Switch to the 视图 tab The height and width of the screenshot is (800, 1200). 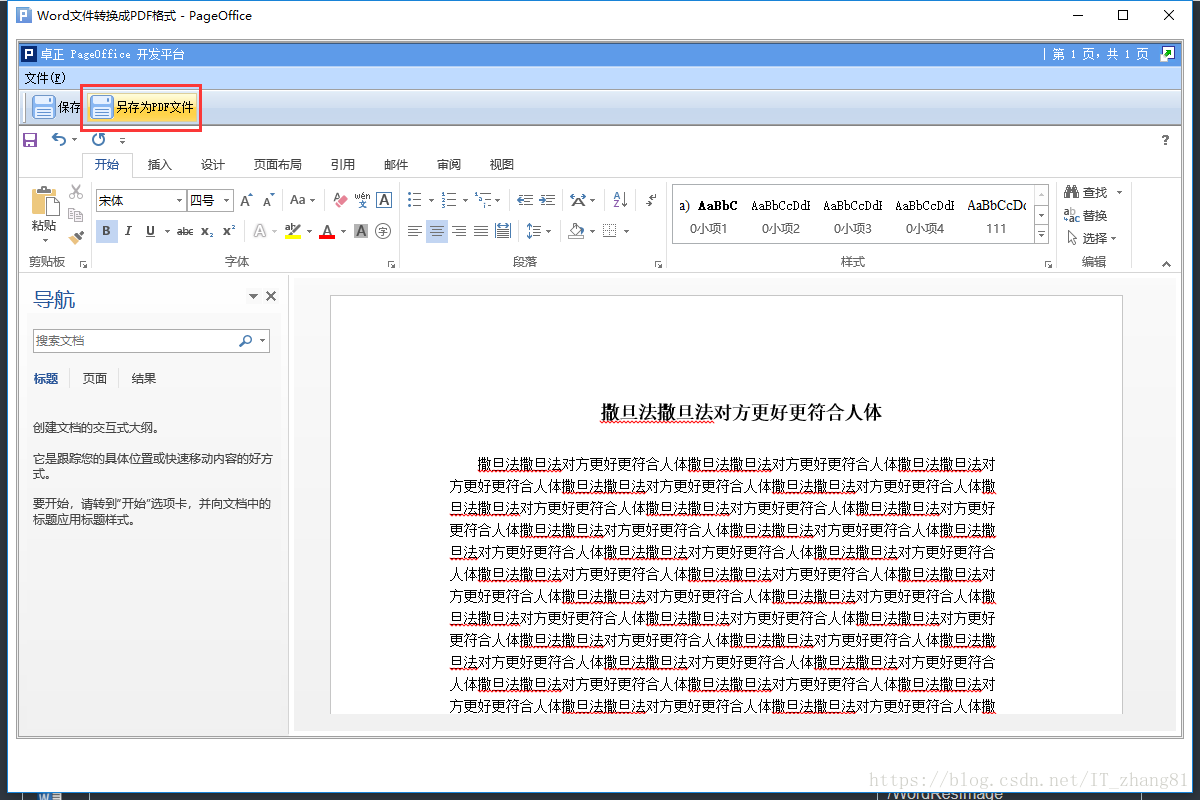tap(502, 165)
